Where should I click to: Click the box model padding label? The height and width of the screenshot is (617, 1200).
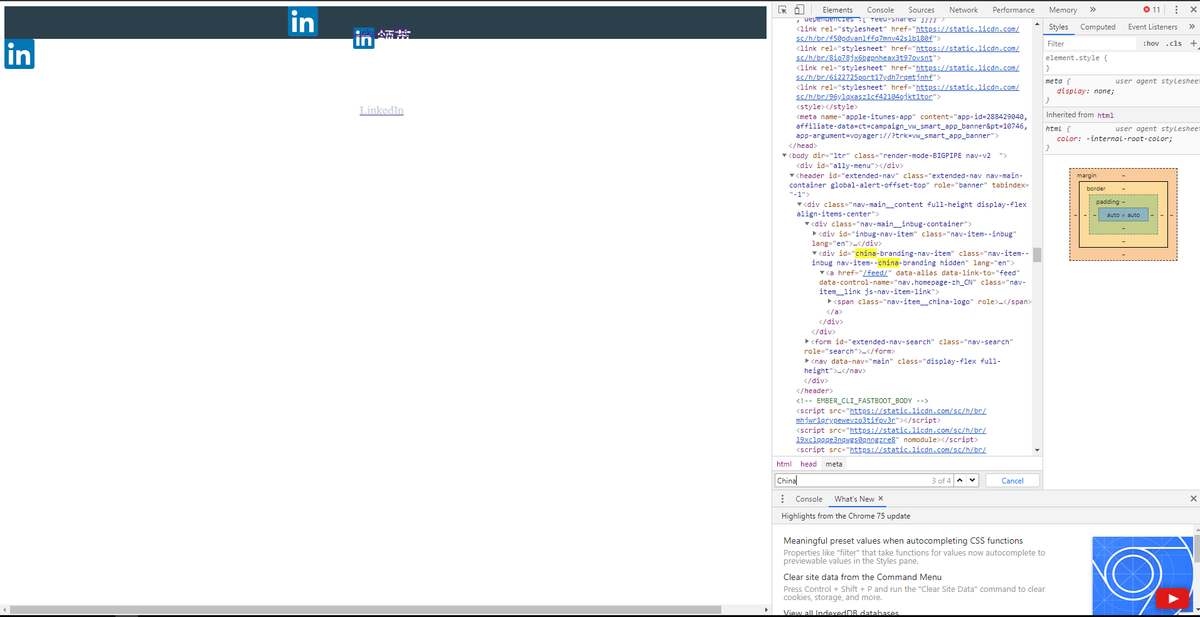pyautogui.click(x=1105, y=202)
